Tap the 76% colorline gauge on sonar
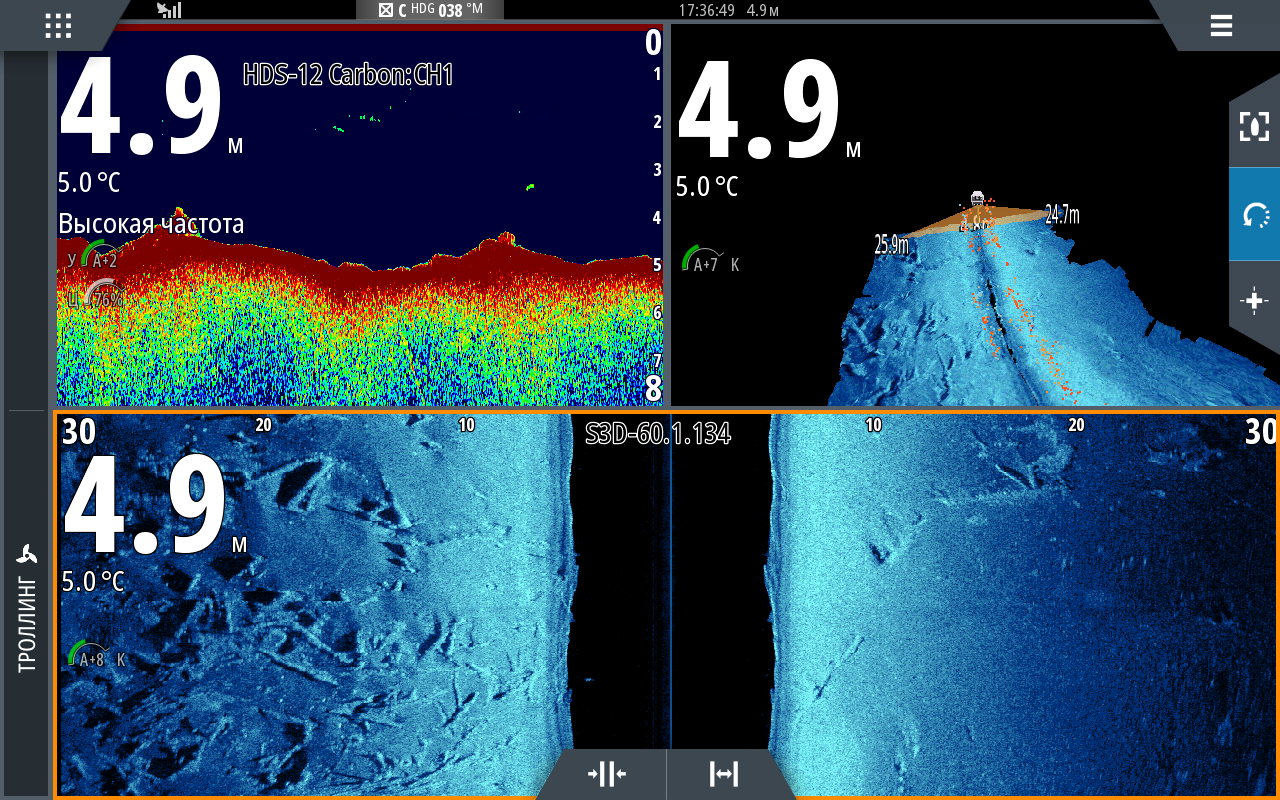 102,297
